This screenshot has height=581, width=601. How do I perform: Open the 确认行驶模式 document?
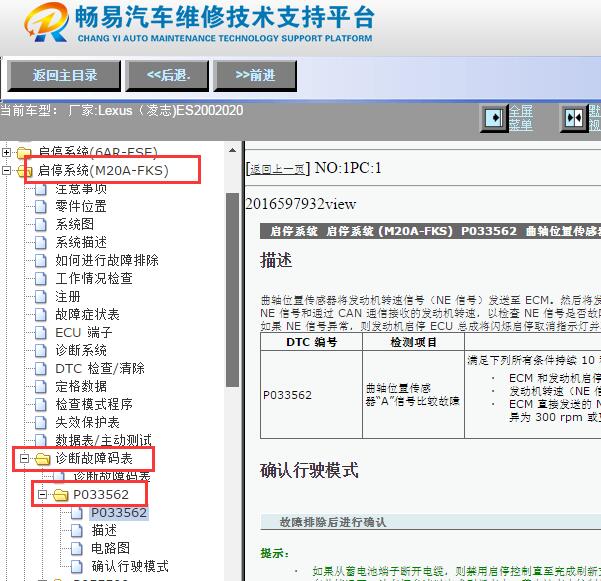coord(130,566)
